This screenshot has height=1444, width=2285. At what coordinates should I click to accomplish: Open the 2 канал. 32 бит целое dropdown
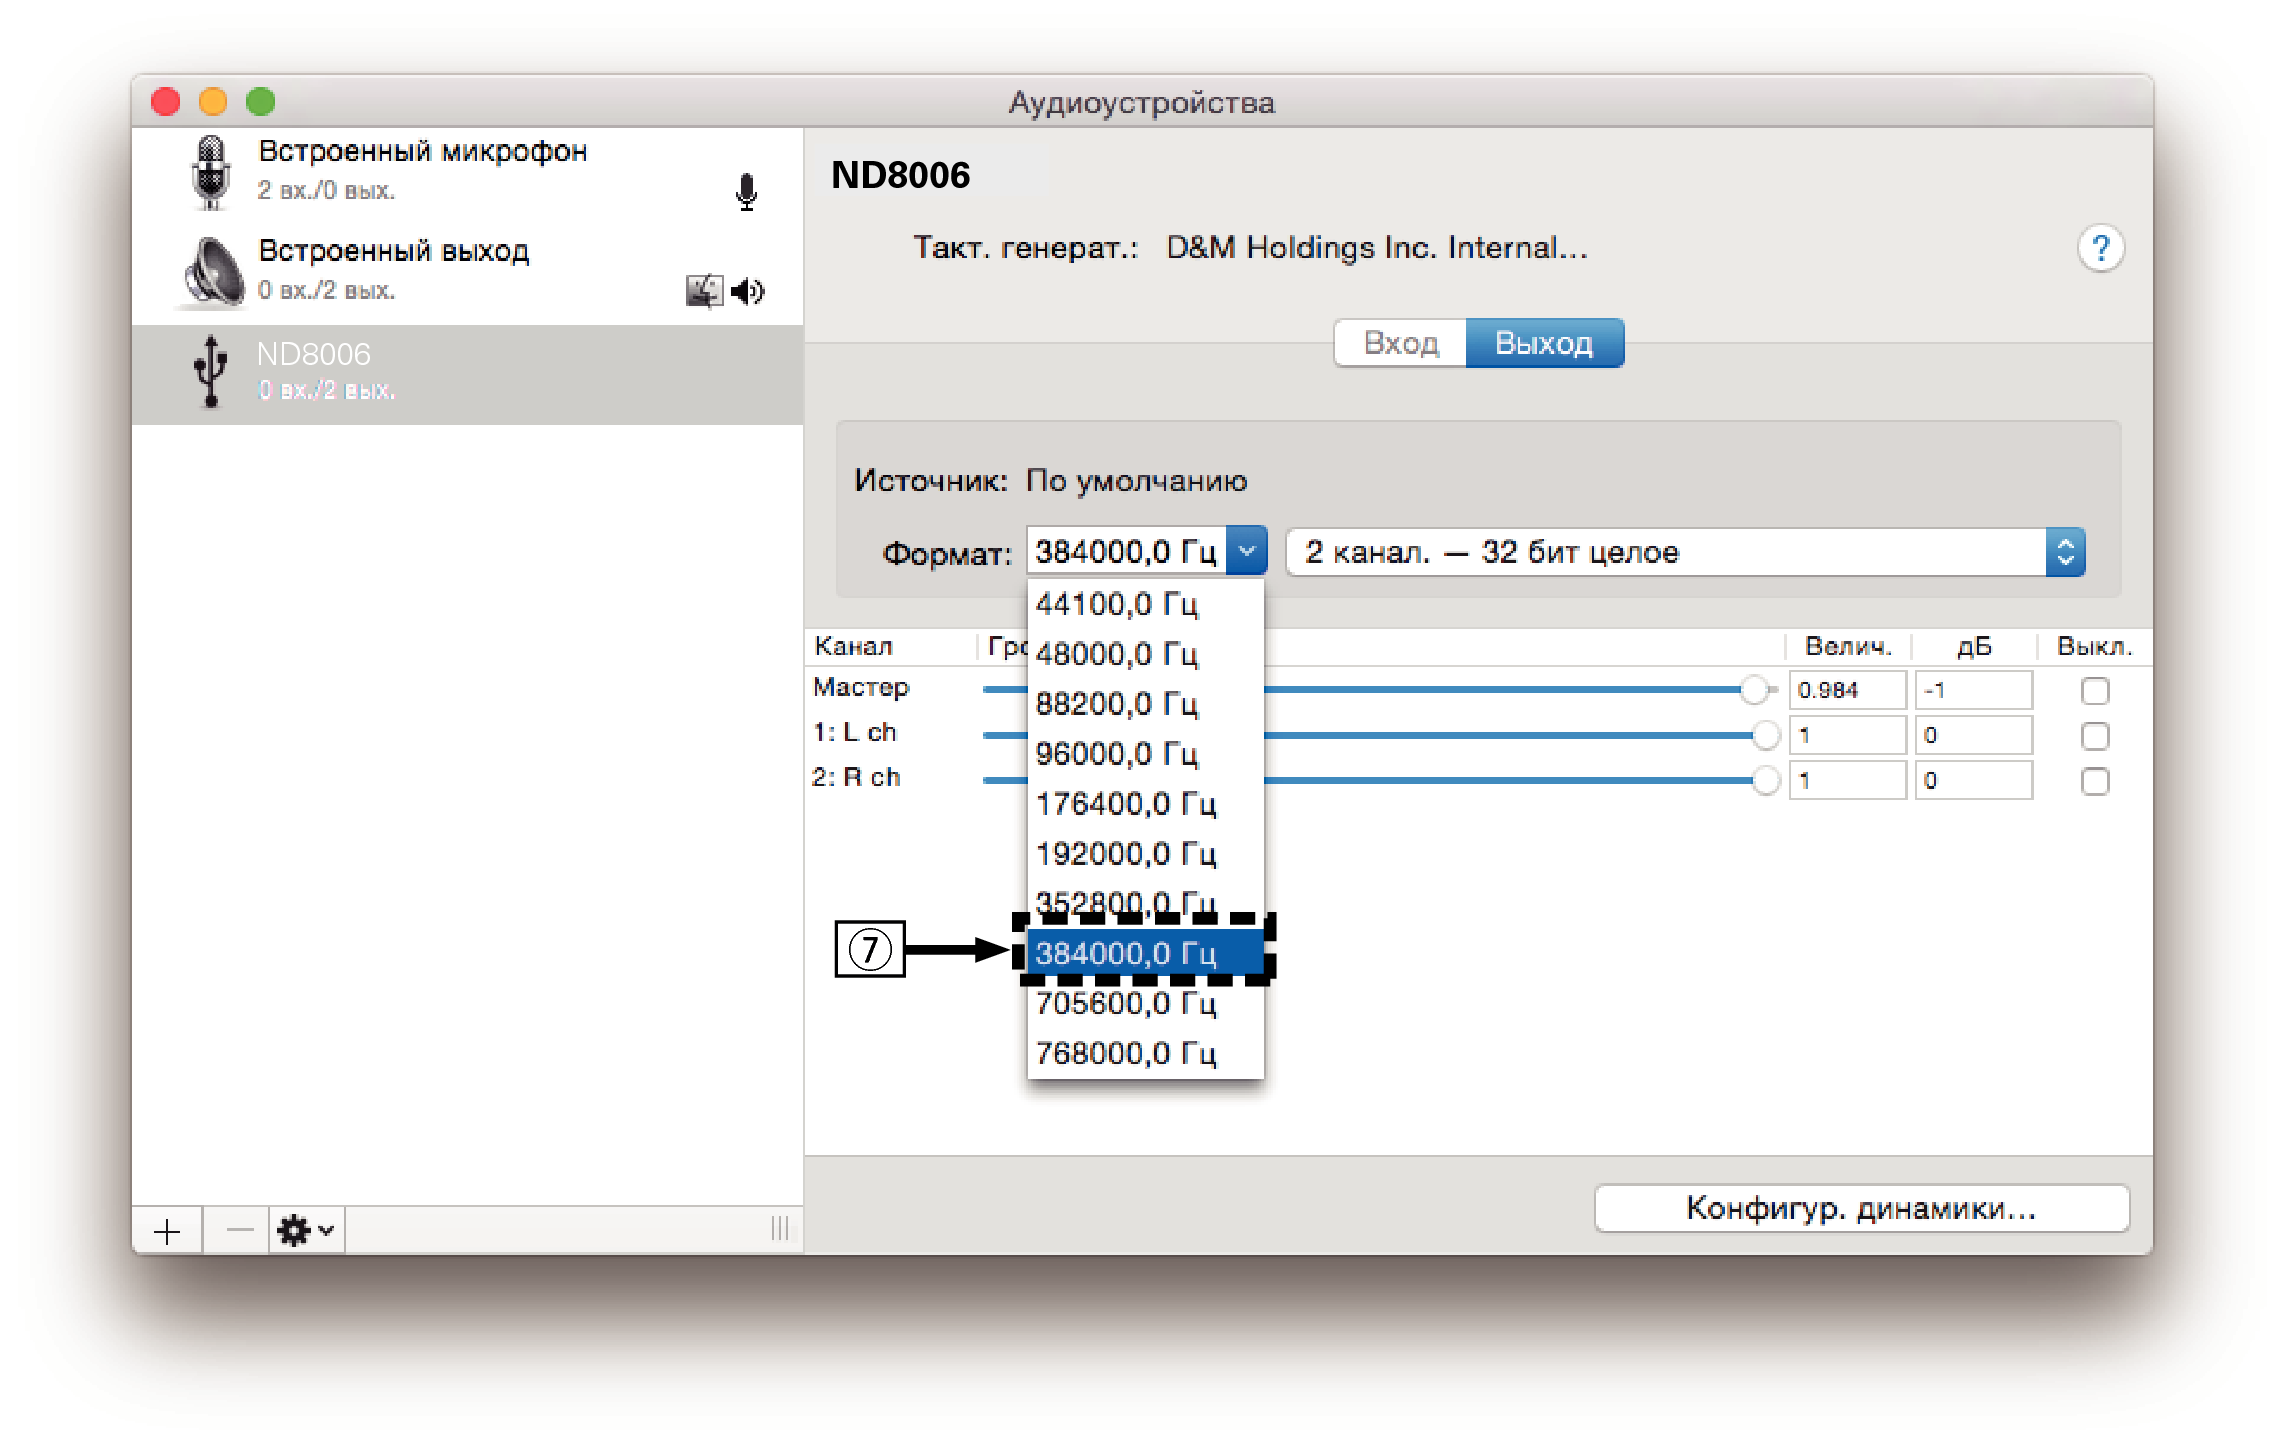click(x=1685, y=552)
